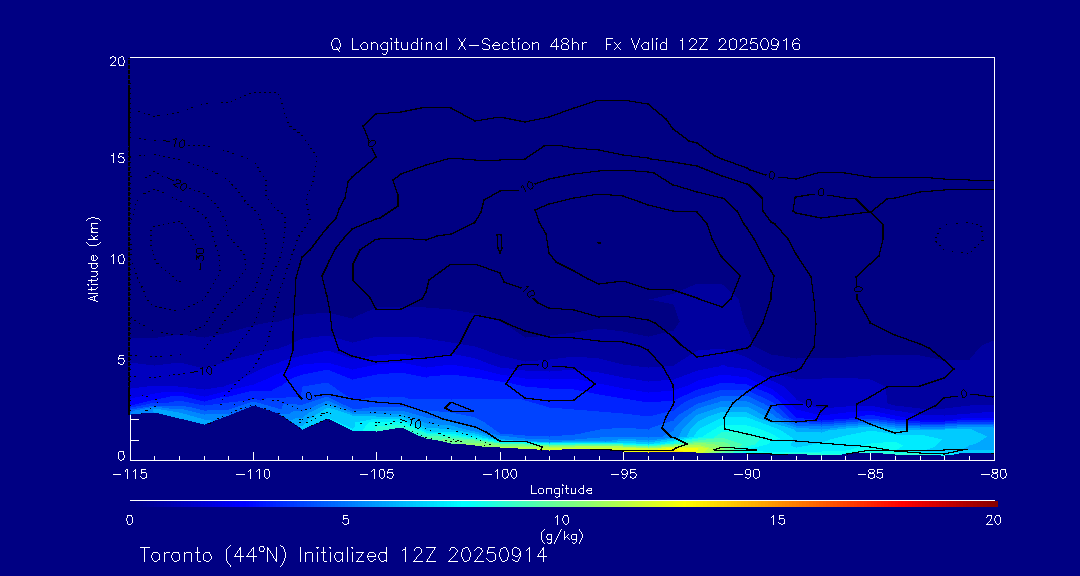
Task: Click 'Toronto (44°N) Initialized 12Z 20250914' caption
Action: (x=343, y=555)
